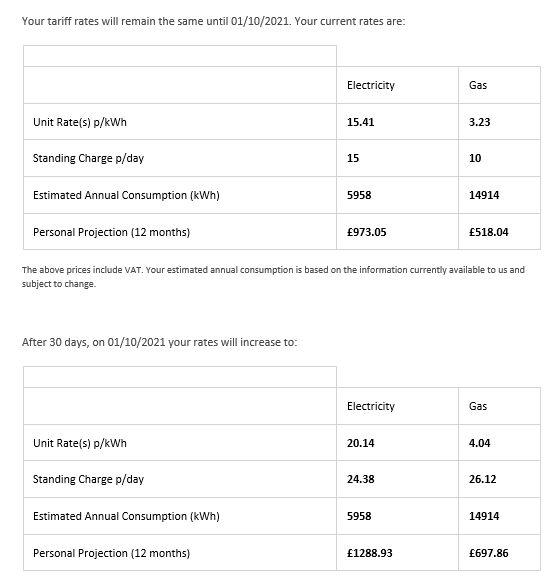Click the 'After 30 days' rate increase sentence
Viewport: 551px width, 579px height.
click(160, 342)
